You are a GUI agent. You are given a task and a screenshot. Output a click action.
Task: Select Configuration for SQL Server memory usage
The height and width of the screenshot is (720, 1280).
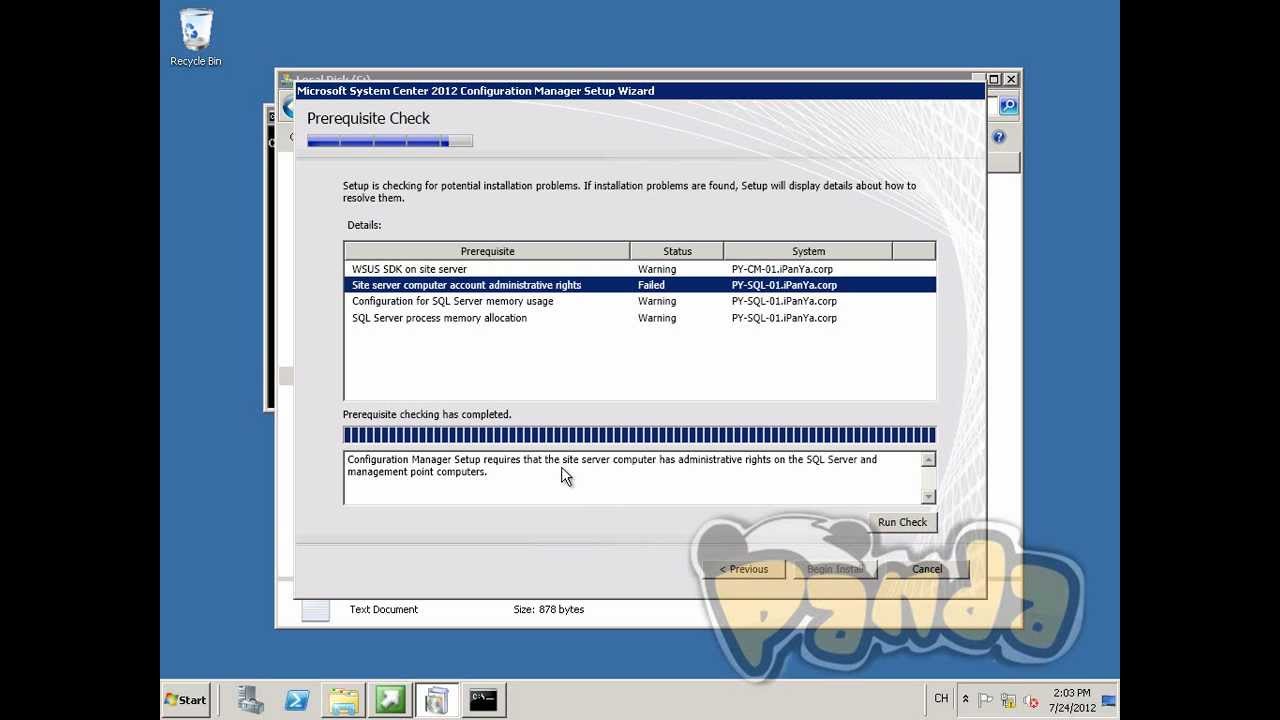640,301
